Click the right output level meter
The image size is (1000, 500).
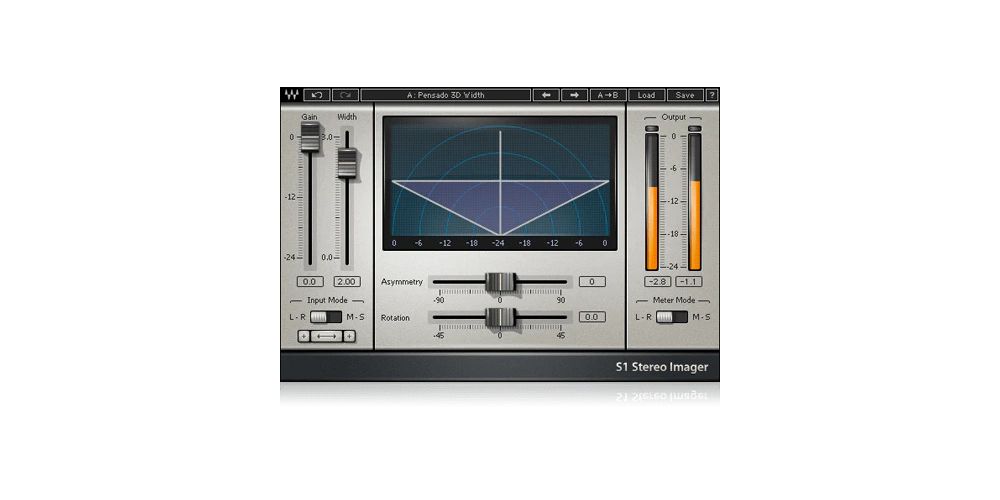695,202
